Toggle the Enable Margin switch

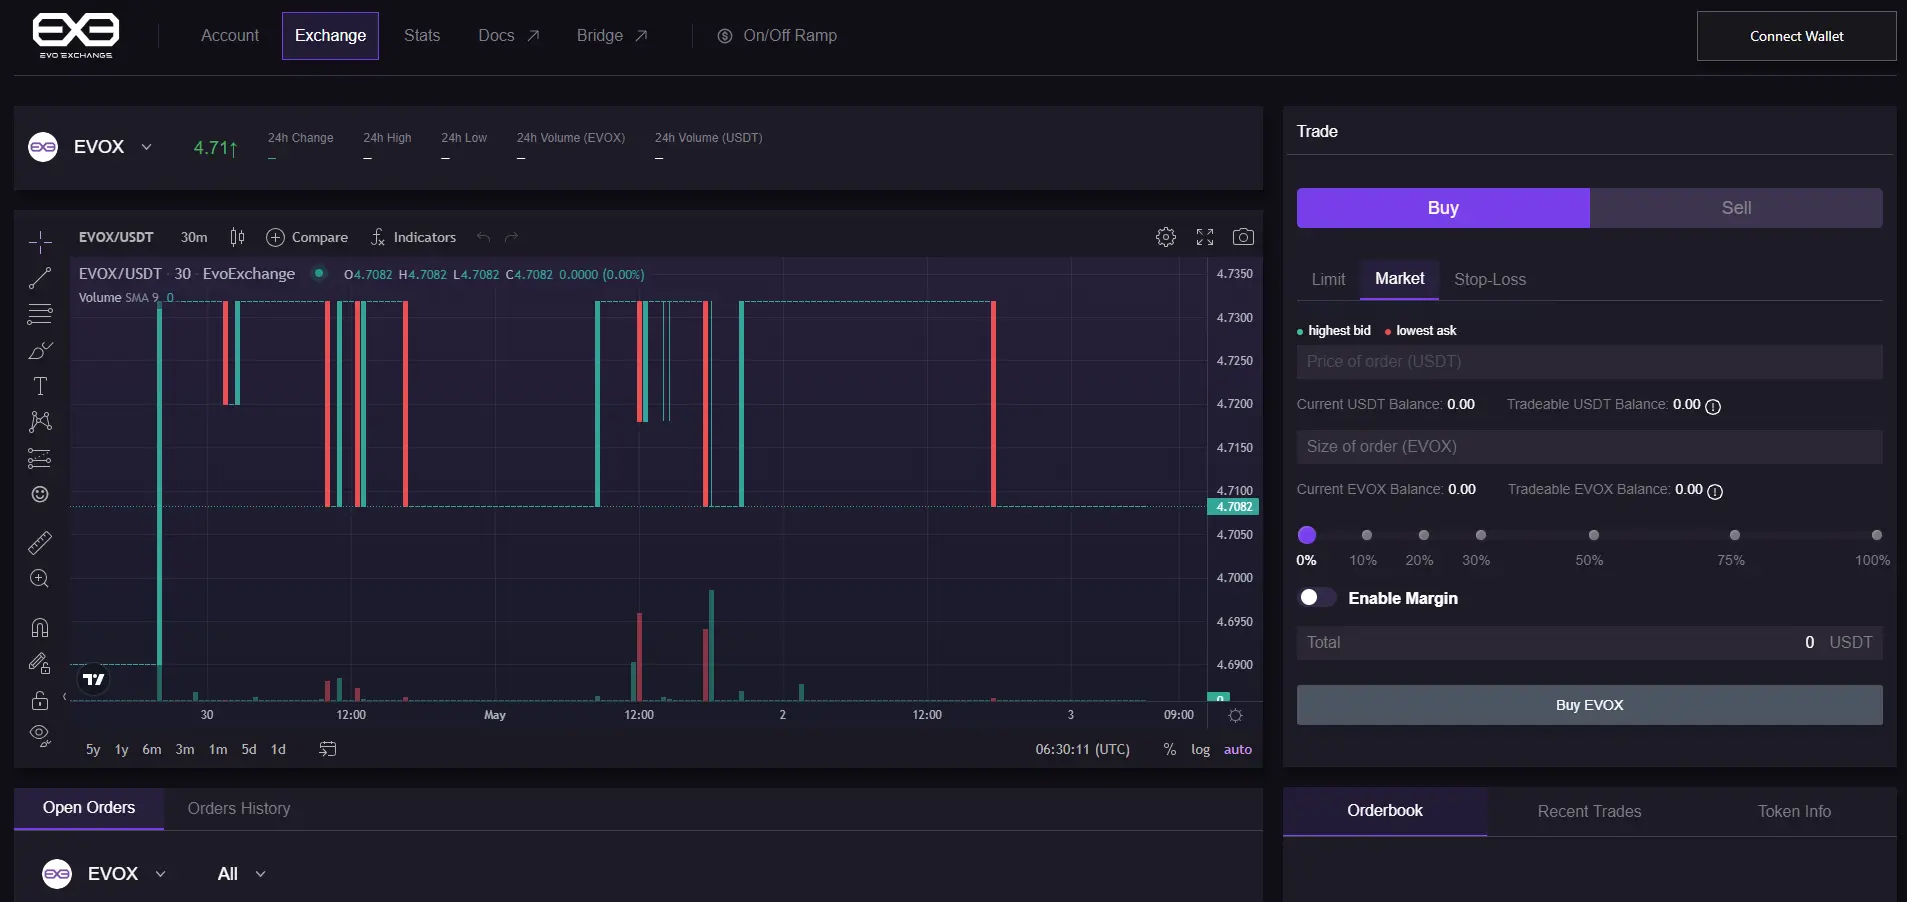pos(1317,597)
